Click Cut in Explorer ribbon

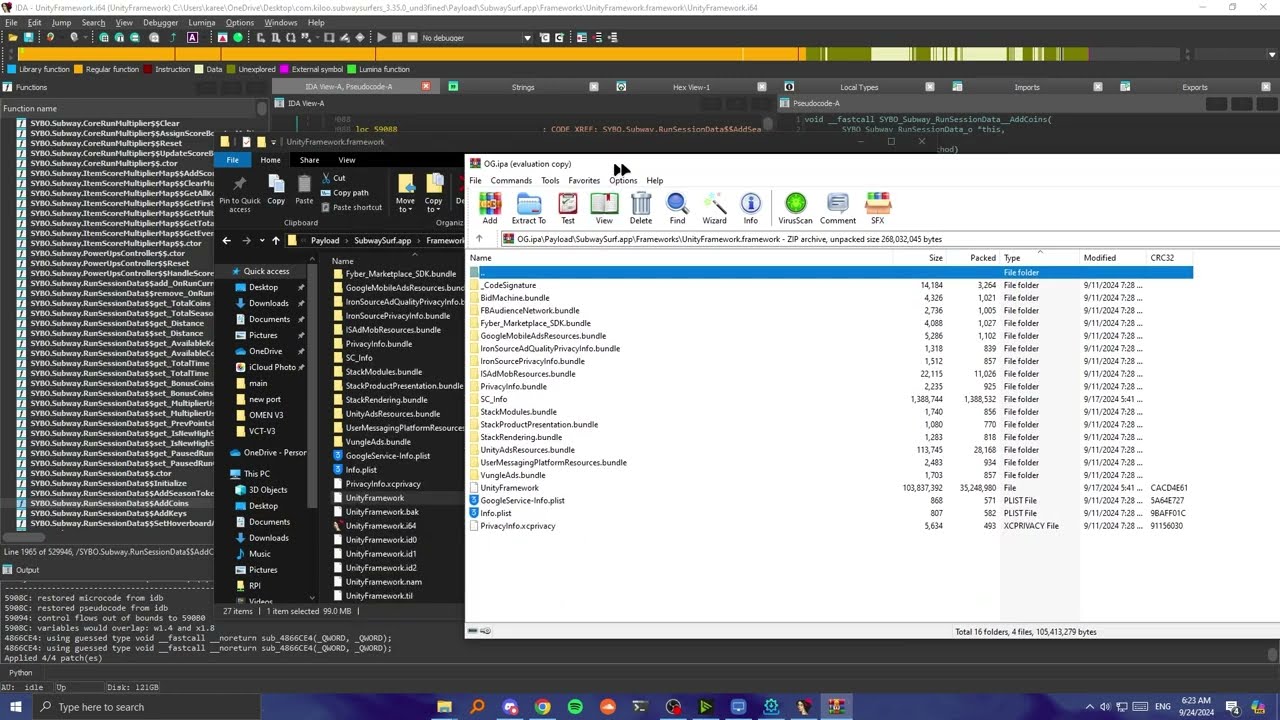tap(333, 178)
